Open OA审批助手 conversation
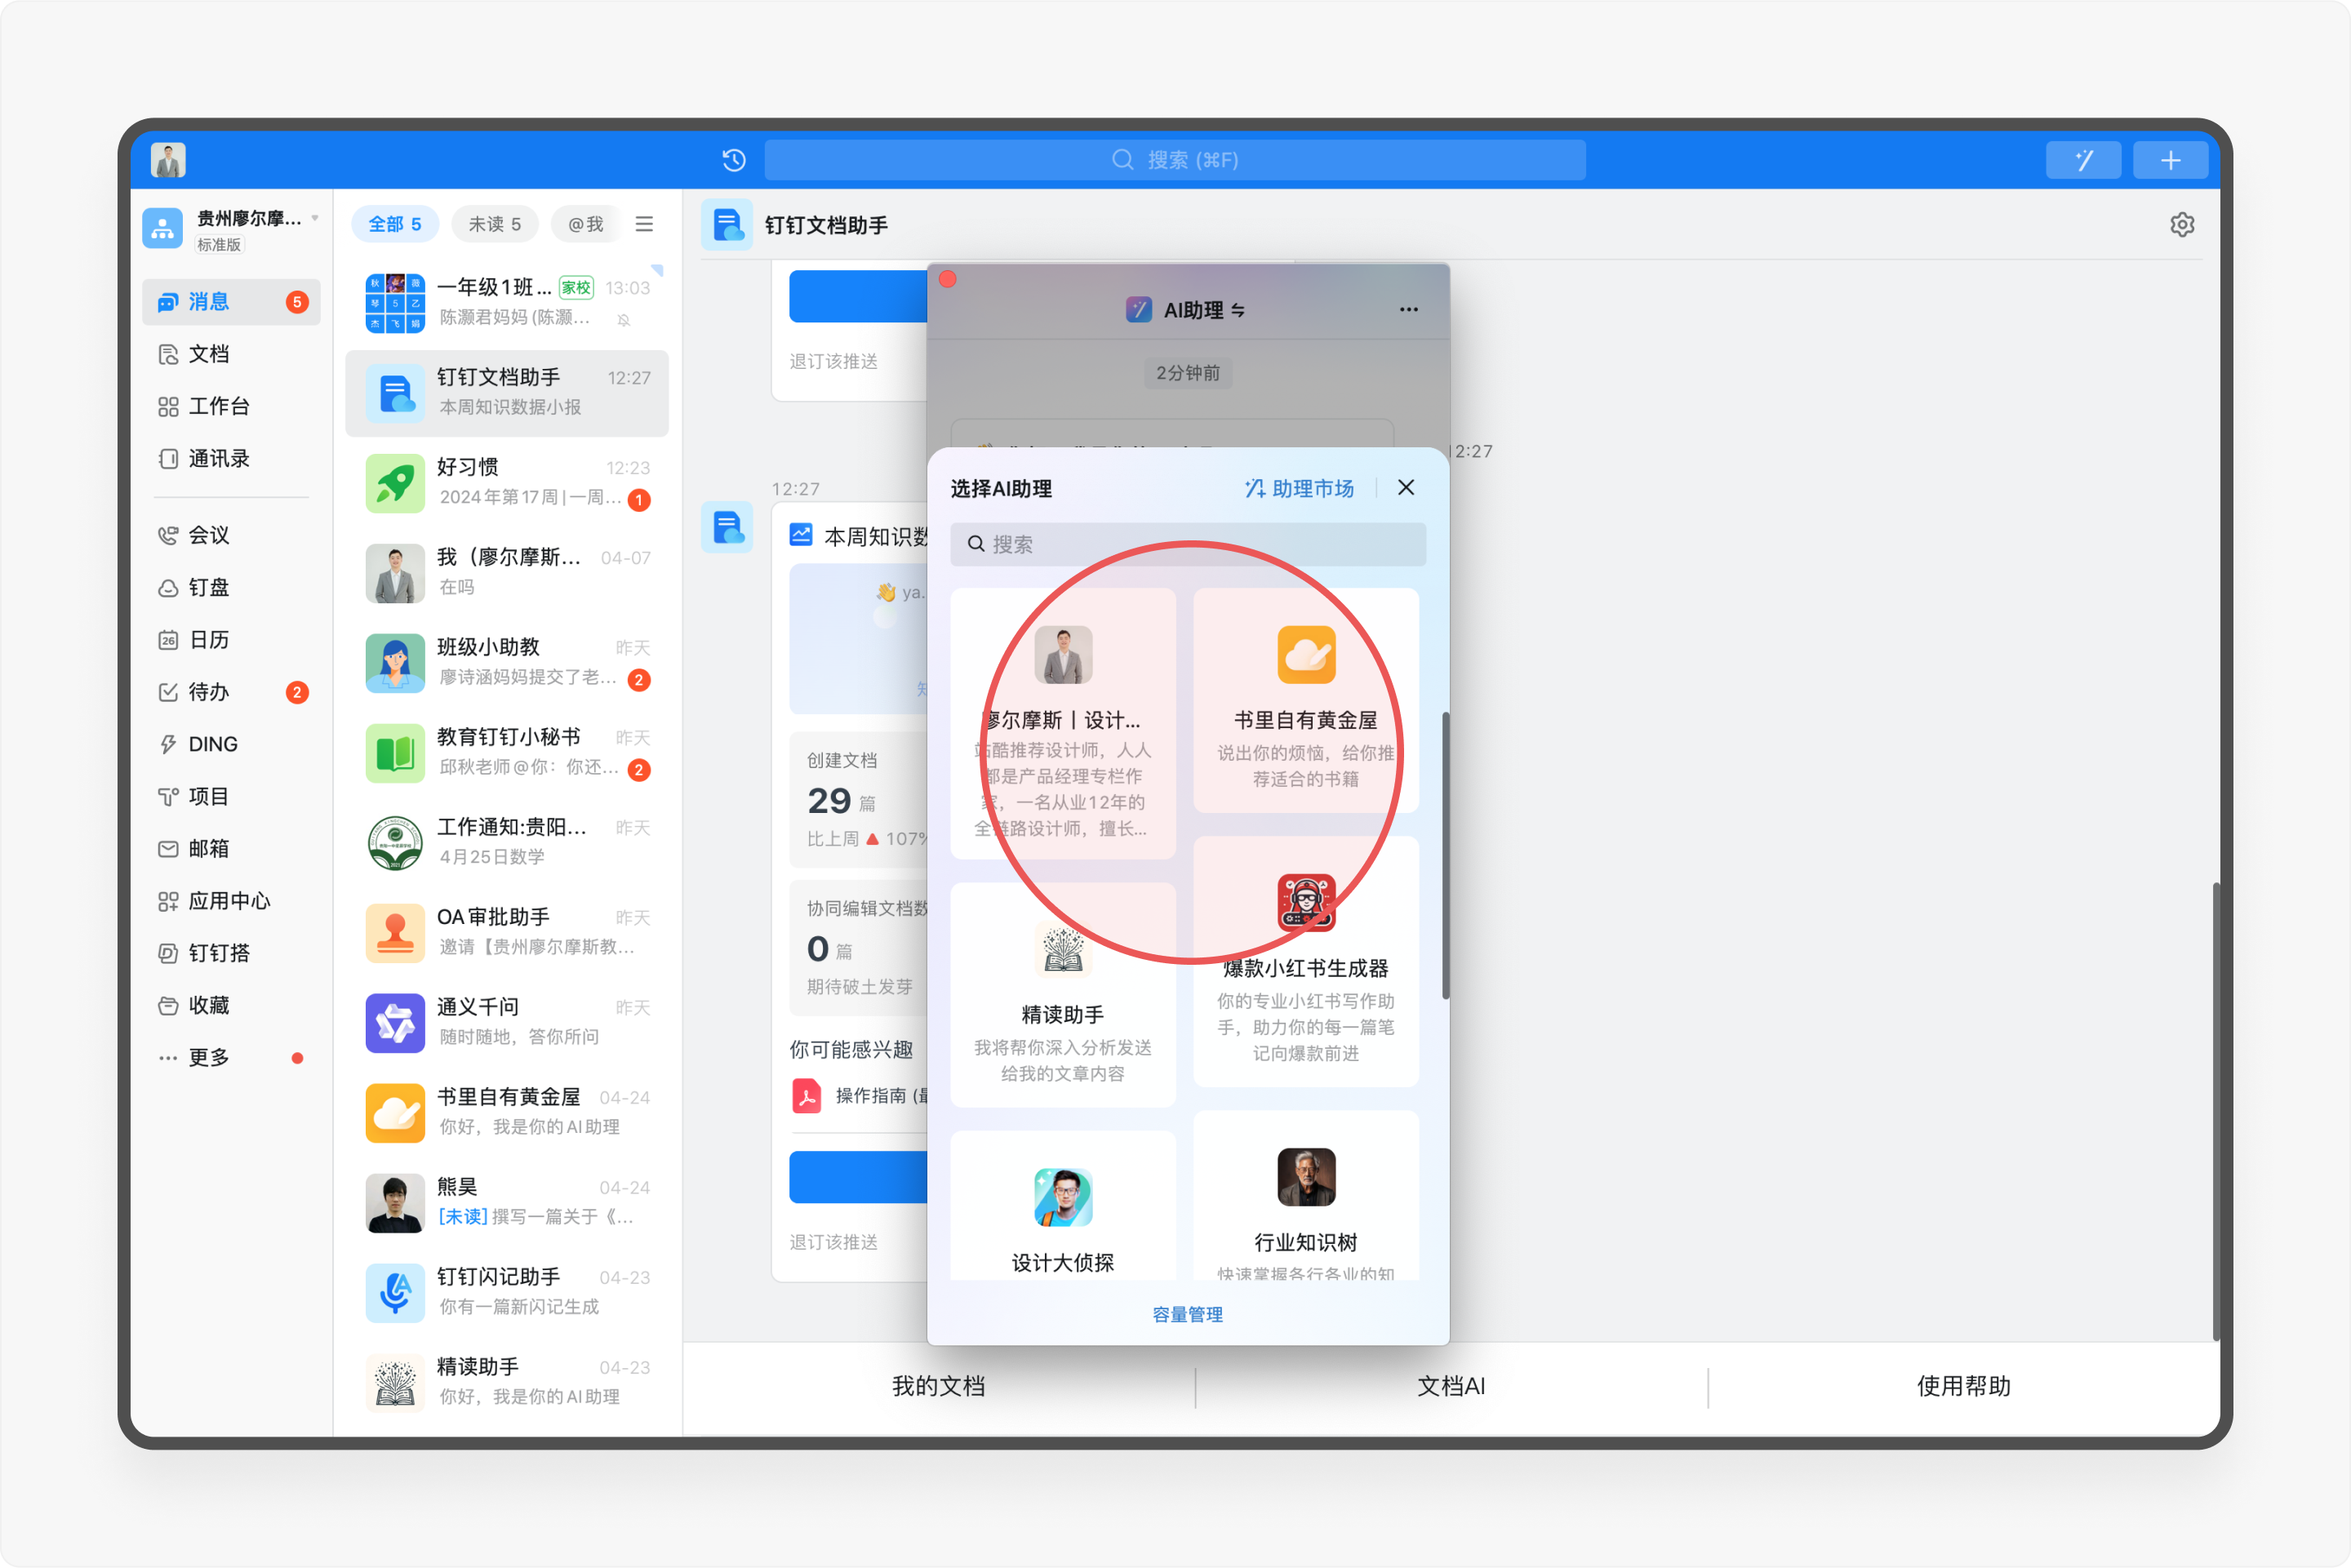2351x1568 pixels. point(507,932)
